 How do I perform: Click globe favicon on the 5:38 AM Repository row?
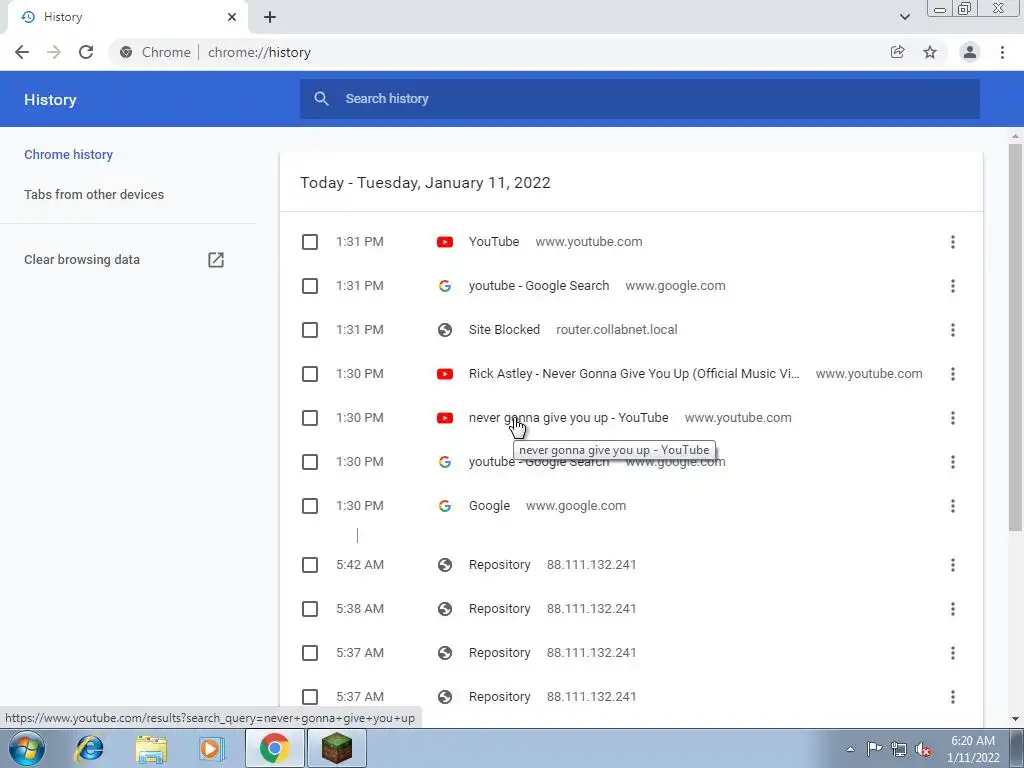coord(445,609)
